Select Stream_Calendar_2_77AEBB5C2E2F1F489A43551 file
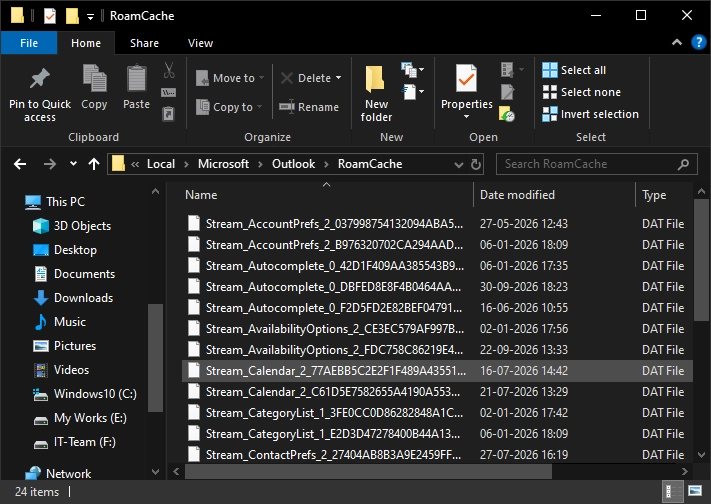The height and width of the screenshot is (504, 711). pos(437,371)
